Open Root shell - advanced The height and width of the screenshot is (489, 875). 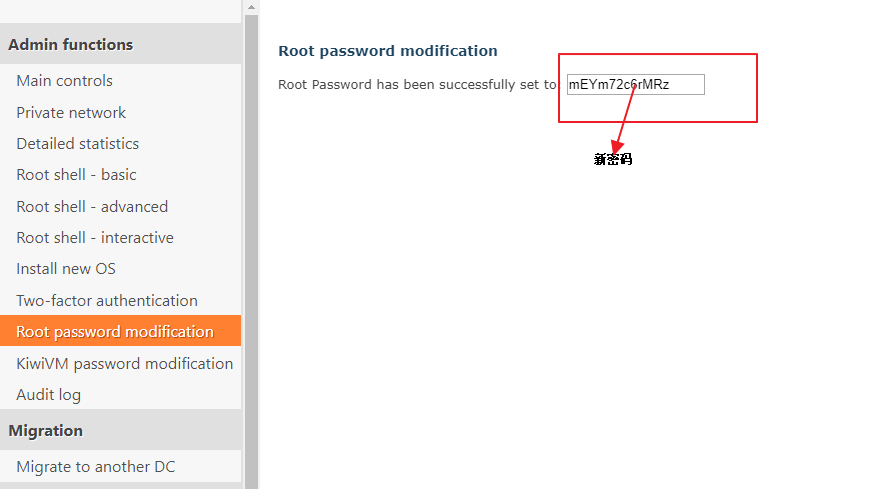(92, 207)
